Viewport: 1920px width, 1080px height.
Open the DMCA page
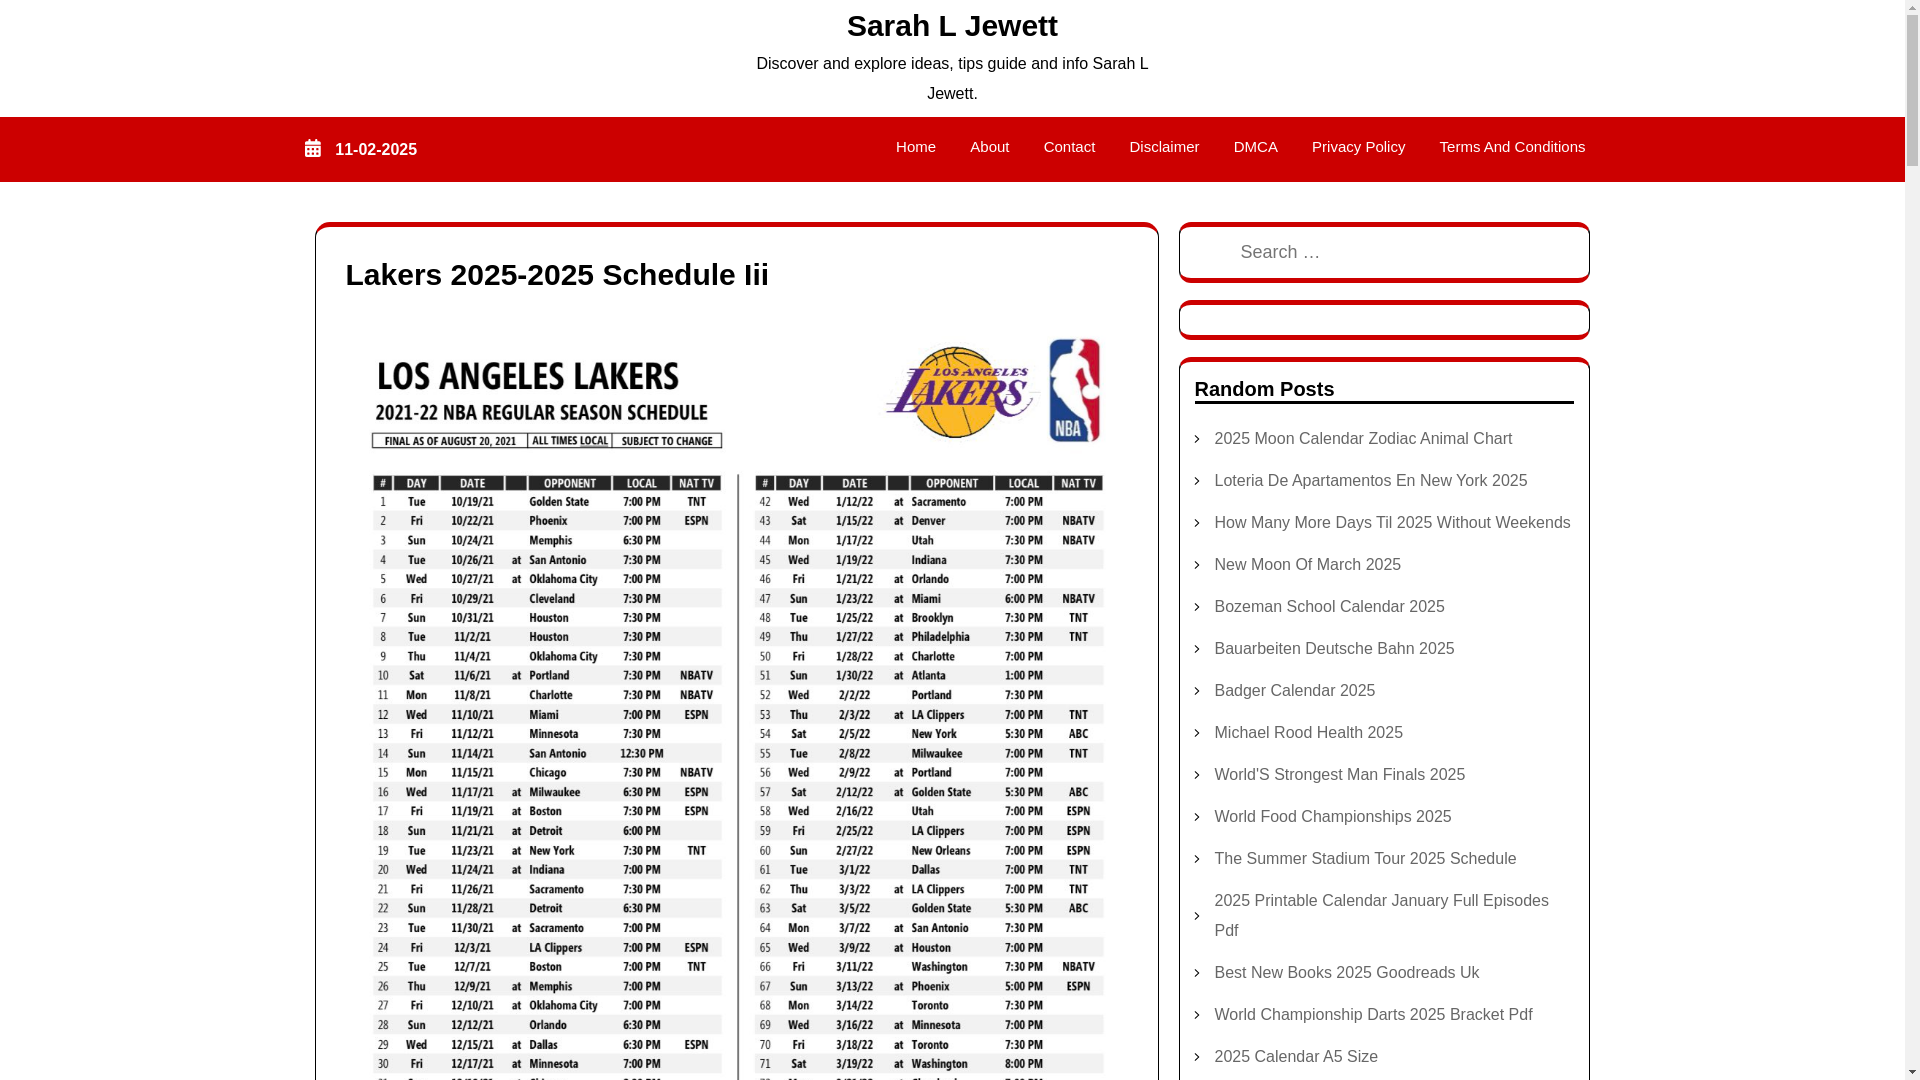1255,147
